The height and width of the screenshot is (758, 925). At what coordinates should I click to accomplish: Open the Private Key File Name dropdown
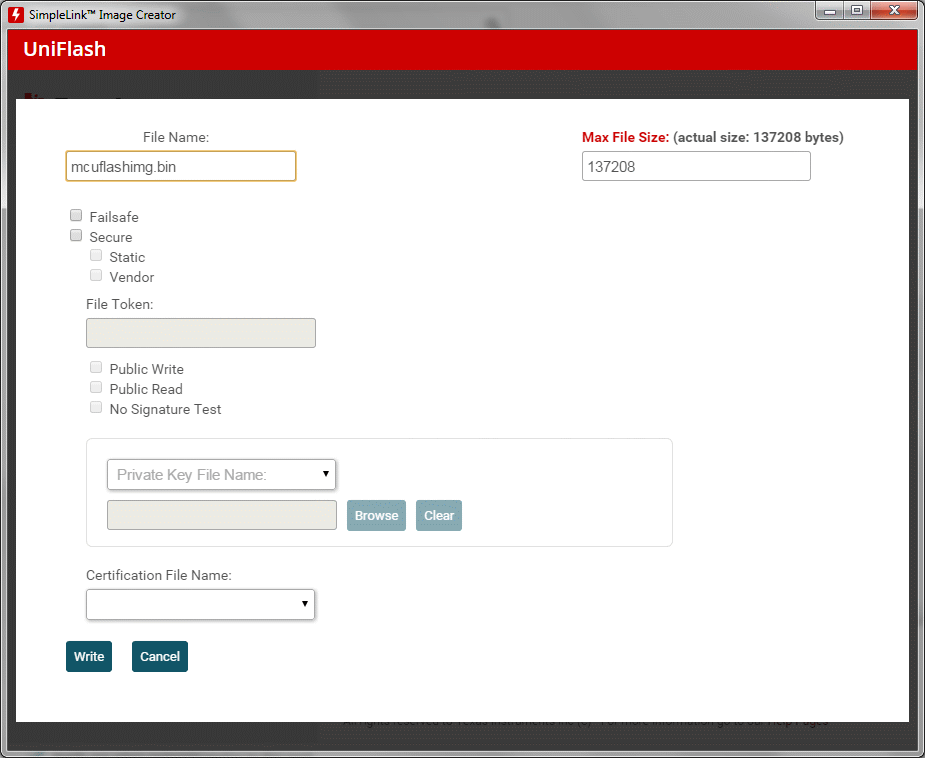[x=221, y=475]
